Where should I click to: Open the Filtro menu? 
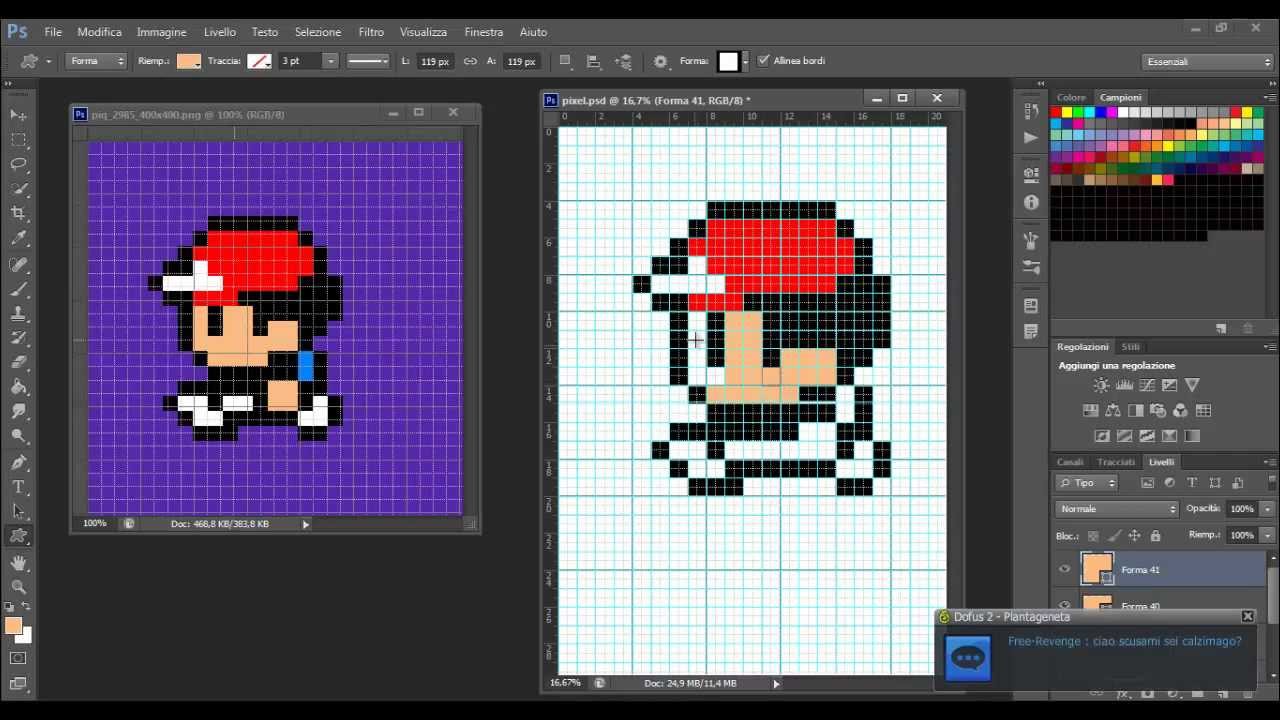click(370, 32)
